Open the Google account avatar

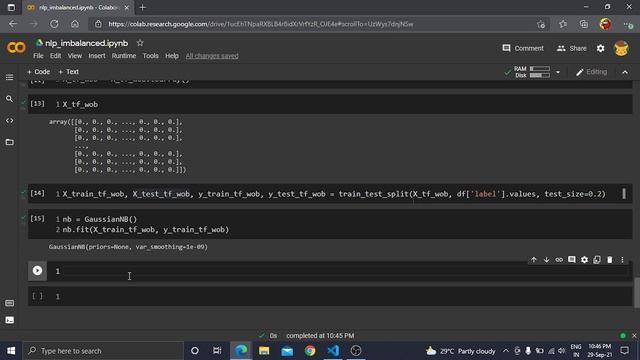click(621, 48)
